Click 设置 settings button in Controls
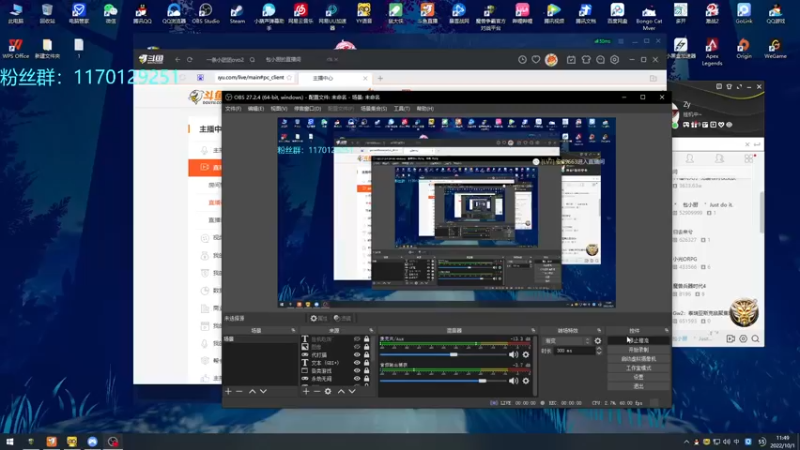The width and height of the screenshot is (800, 450). point(638,377)
